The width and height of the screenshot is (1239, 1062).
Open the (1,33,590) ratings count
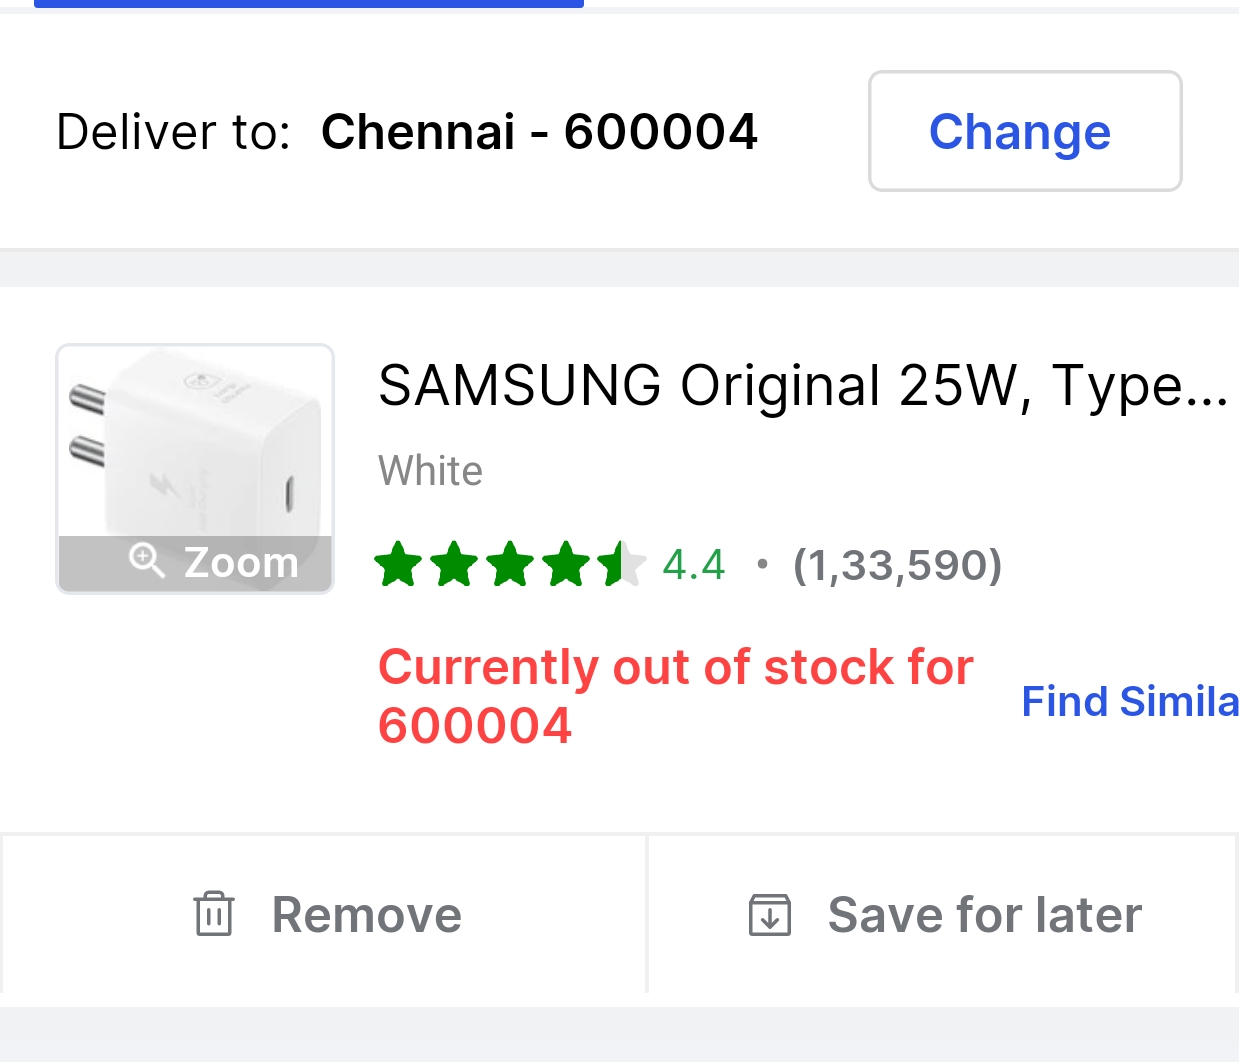tap(897, 565)
